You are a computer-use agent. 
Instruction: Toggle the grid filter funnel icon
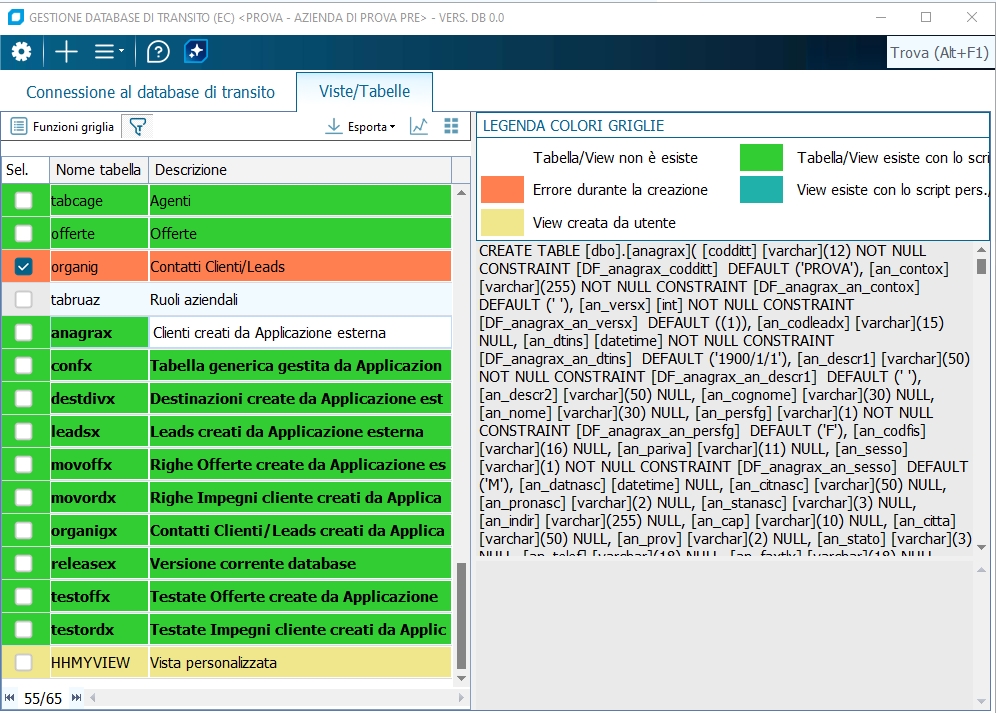tap(138, 126)
